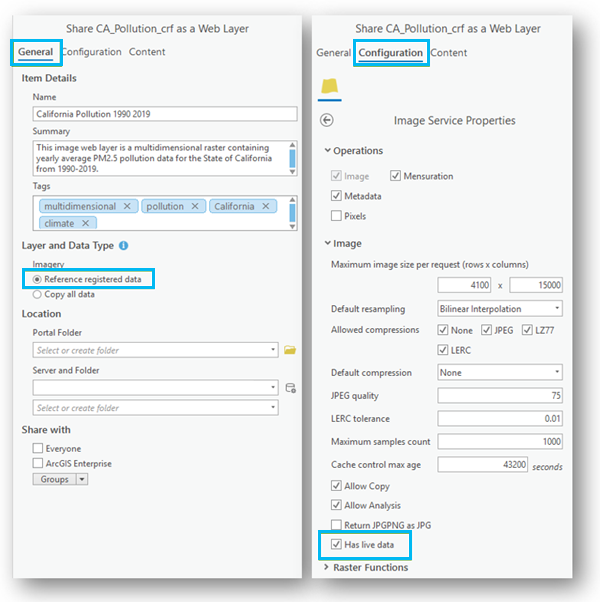Remove the pollution tag
600x602 pixels.
pos(195,206)
